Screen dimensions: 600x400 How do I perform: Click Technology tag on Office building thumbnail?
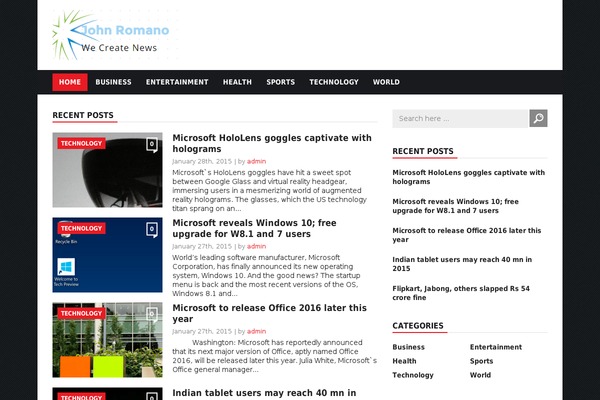[82, 313]
